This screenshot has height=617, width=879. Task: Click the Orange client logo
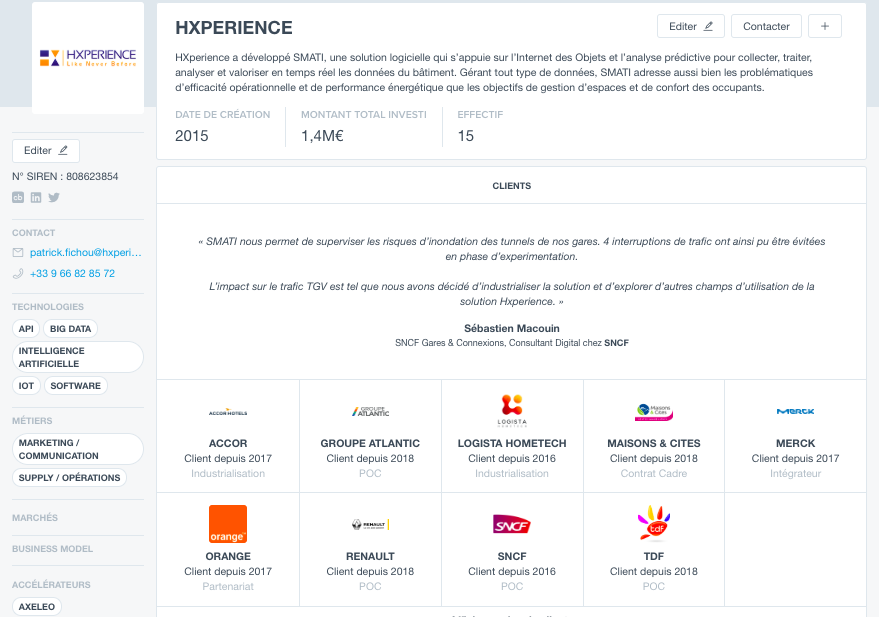click(228, 524)
